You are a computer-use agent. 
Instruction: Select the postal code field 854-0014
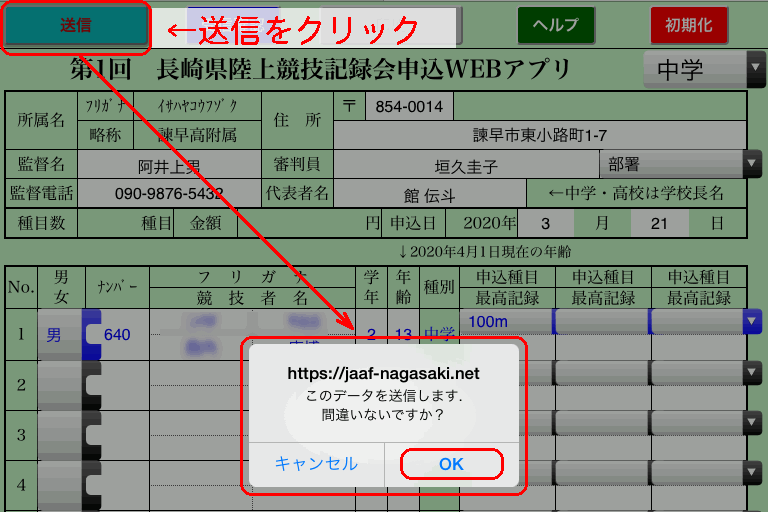click(x=409, y=107)
